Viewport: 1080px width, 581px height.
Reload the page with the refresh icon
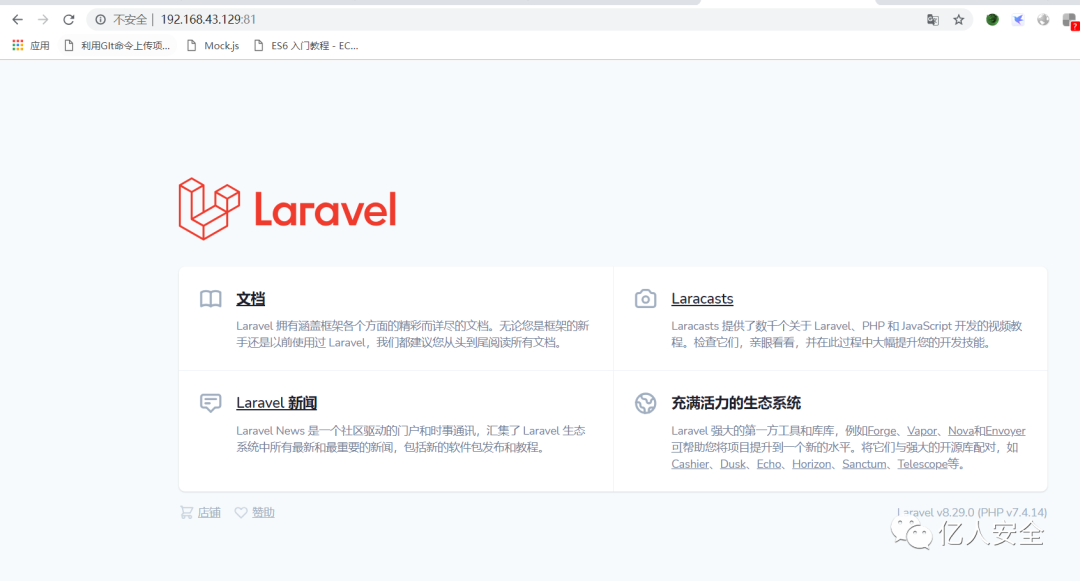click(68, 19)
